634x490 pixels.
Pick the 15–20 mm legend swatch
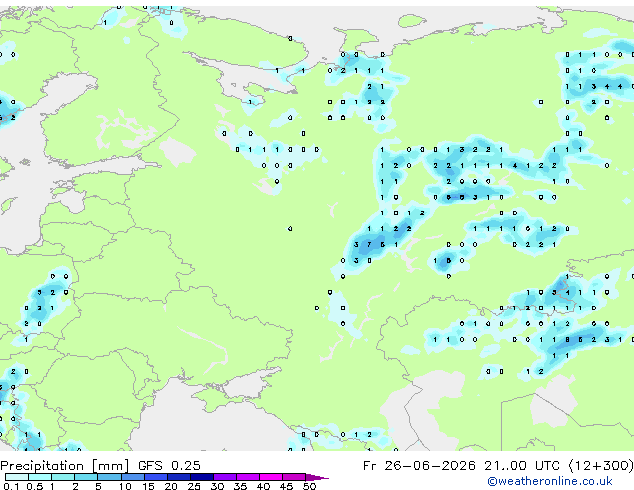click(156, 477)
